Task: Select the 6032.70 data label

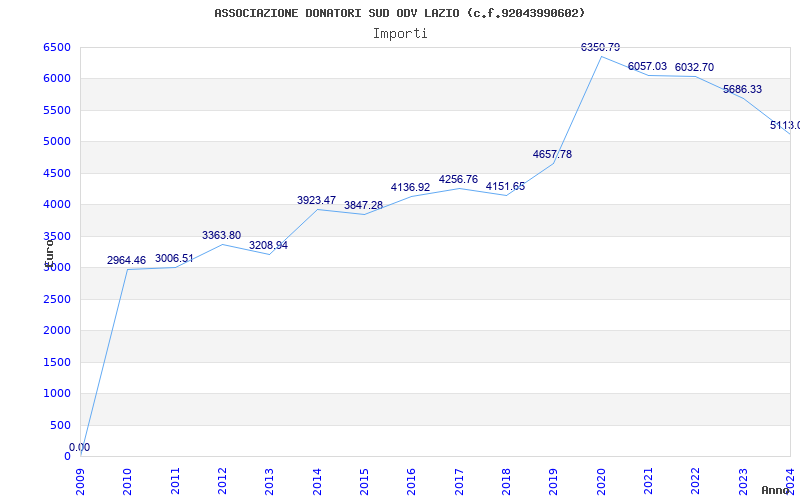Action: (694, 67)
